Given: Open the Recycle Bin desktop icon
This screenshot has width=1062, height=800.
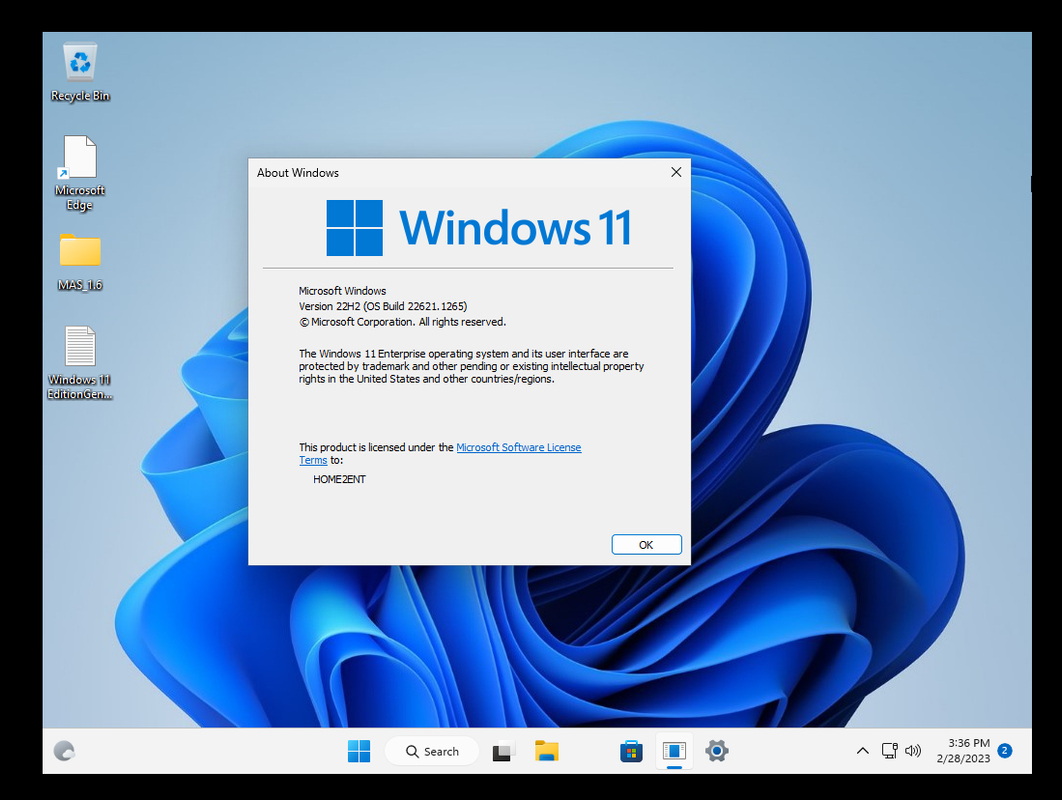Looking at the screenshot, I should [x=80, y=72].
